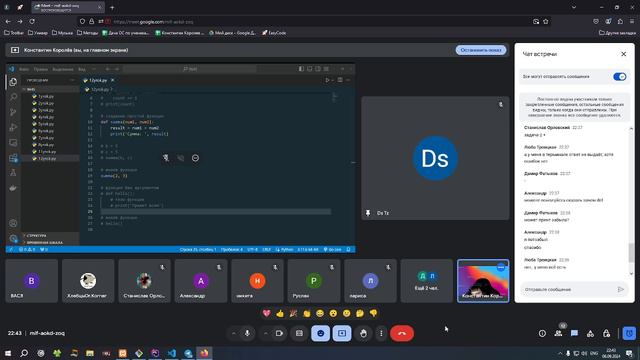Image resolution: width=640 pixels, height=360 pixels.
Task: Open VS Code from the taskbar
Action: tap(172, 353)
